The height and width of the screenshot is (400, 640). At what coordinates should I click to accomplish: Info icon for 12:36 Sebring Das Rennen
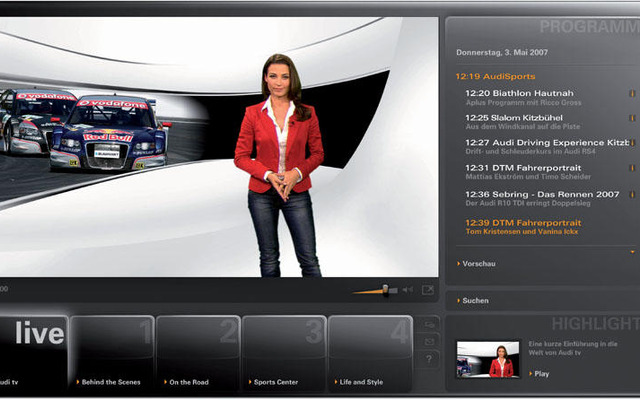(632, 194)
